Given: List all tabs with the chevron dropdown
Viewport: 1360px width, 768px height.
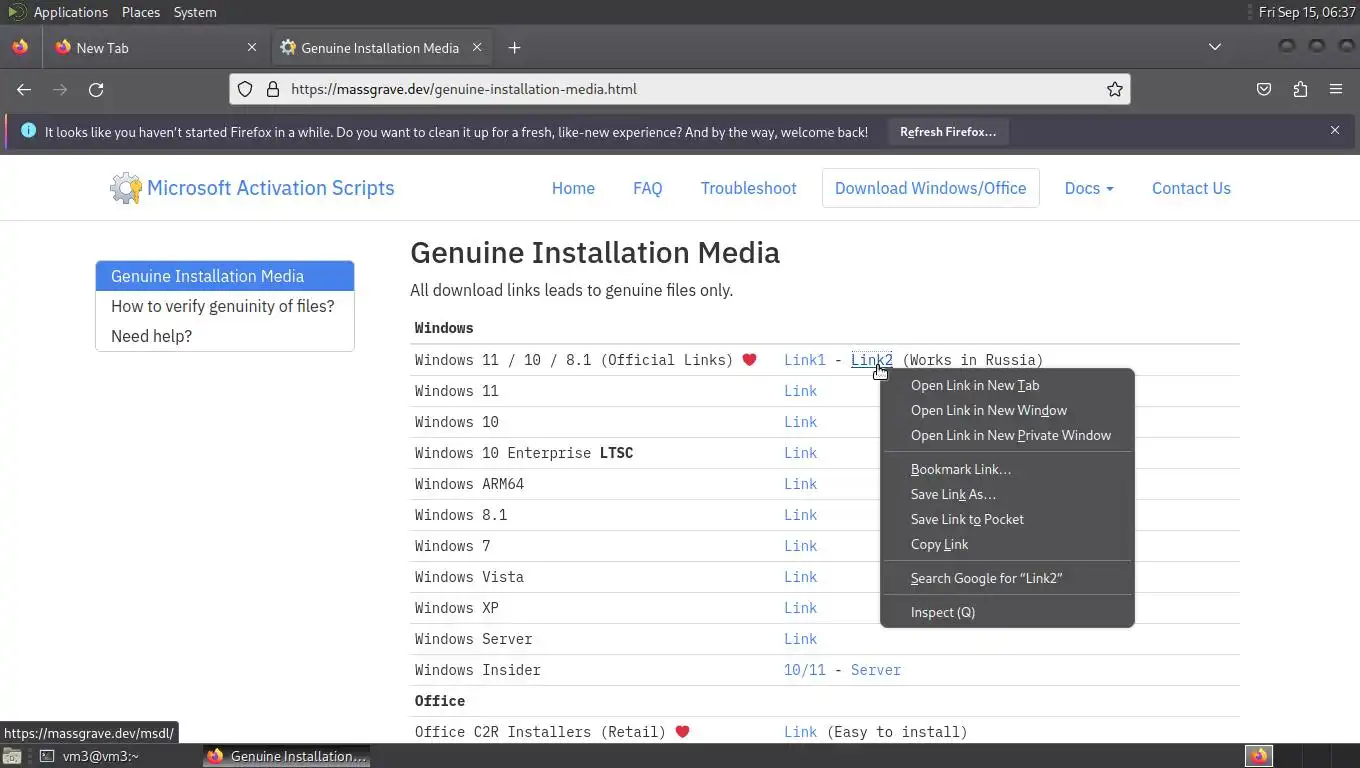Looking at the screenshot, I should pyautogui.click(x=1214, y=47).
